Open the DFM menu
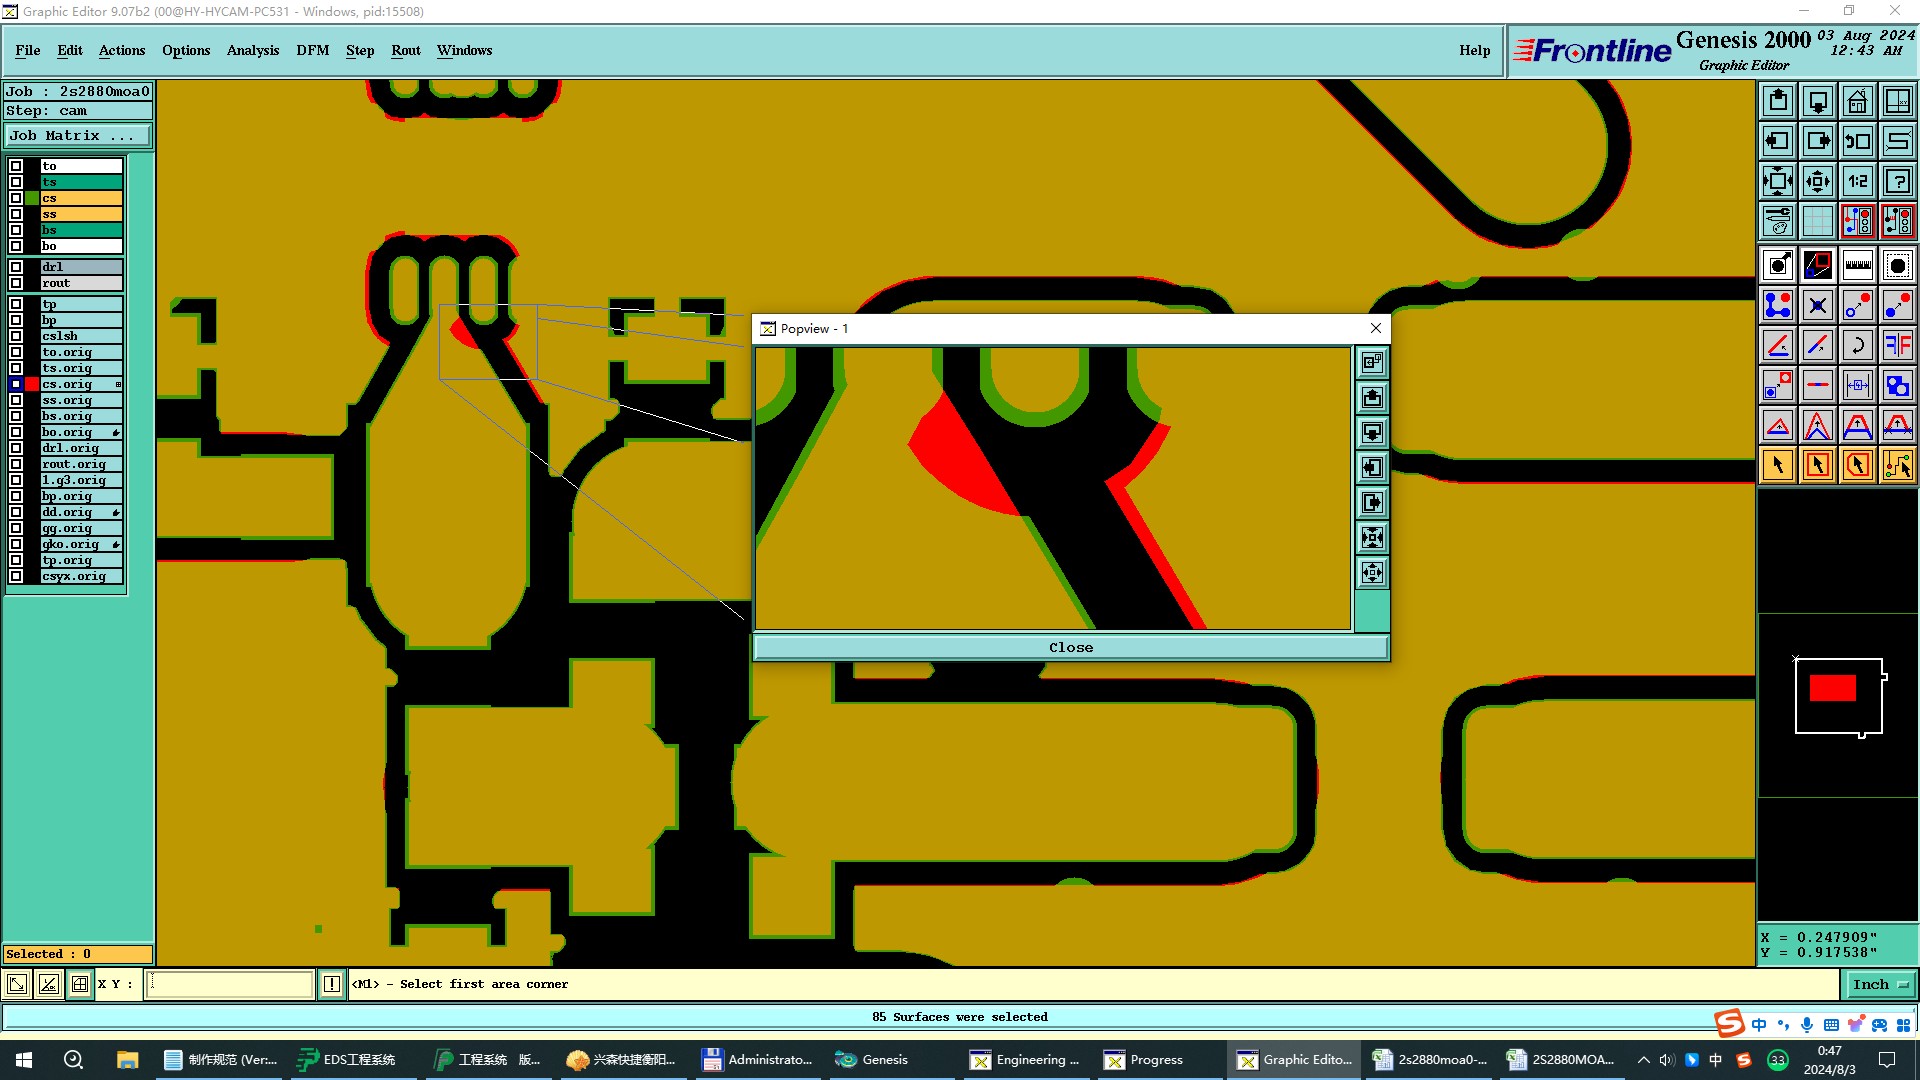 pyautogui.click(x=312, y=50)
